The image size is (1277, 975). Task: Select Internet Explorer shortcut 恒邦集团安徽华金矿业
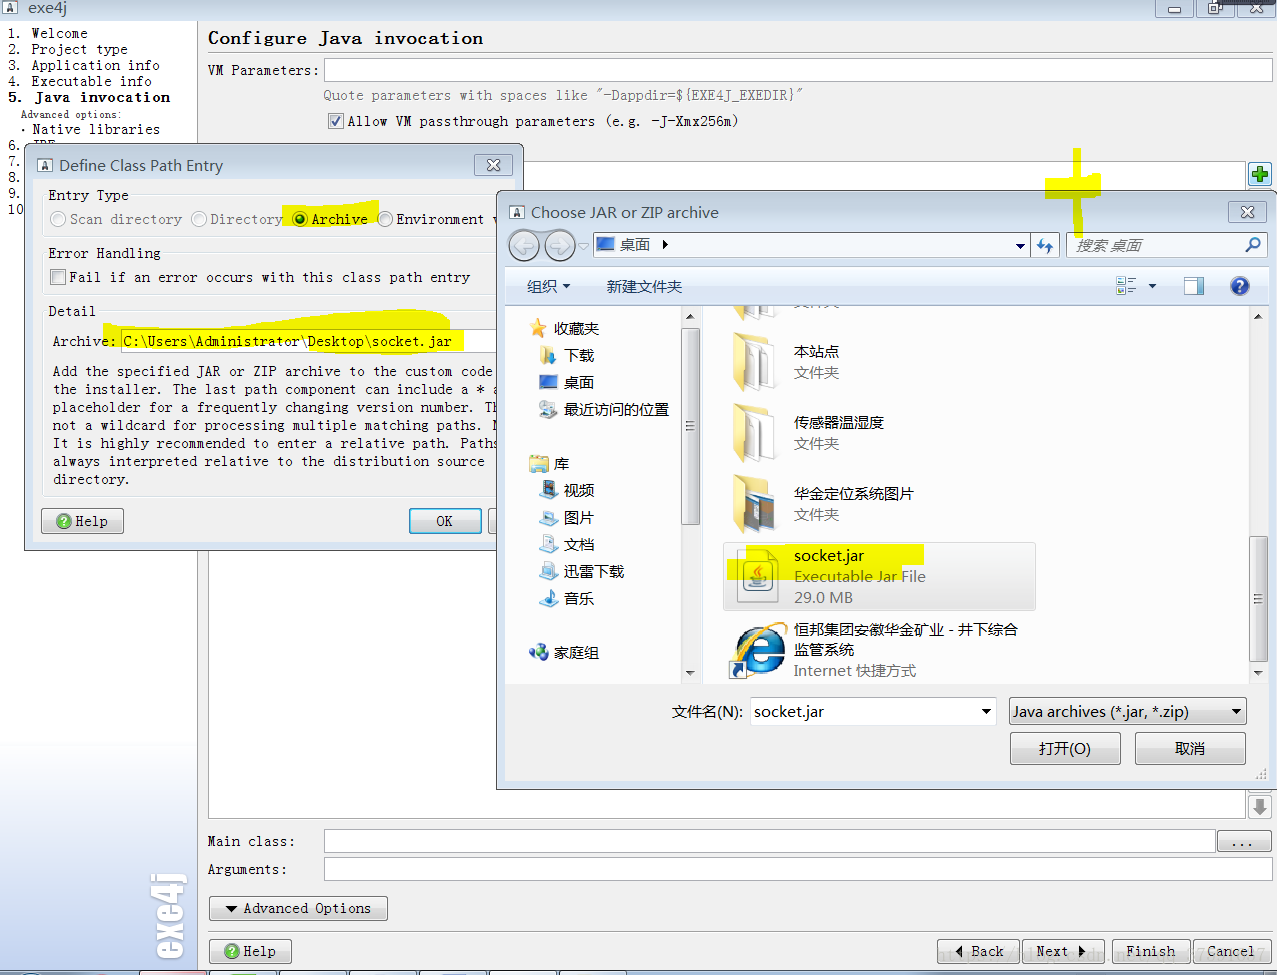877,650
